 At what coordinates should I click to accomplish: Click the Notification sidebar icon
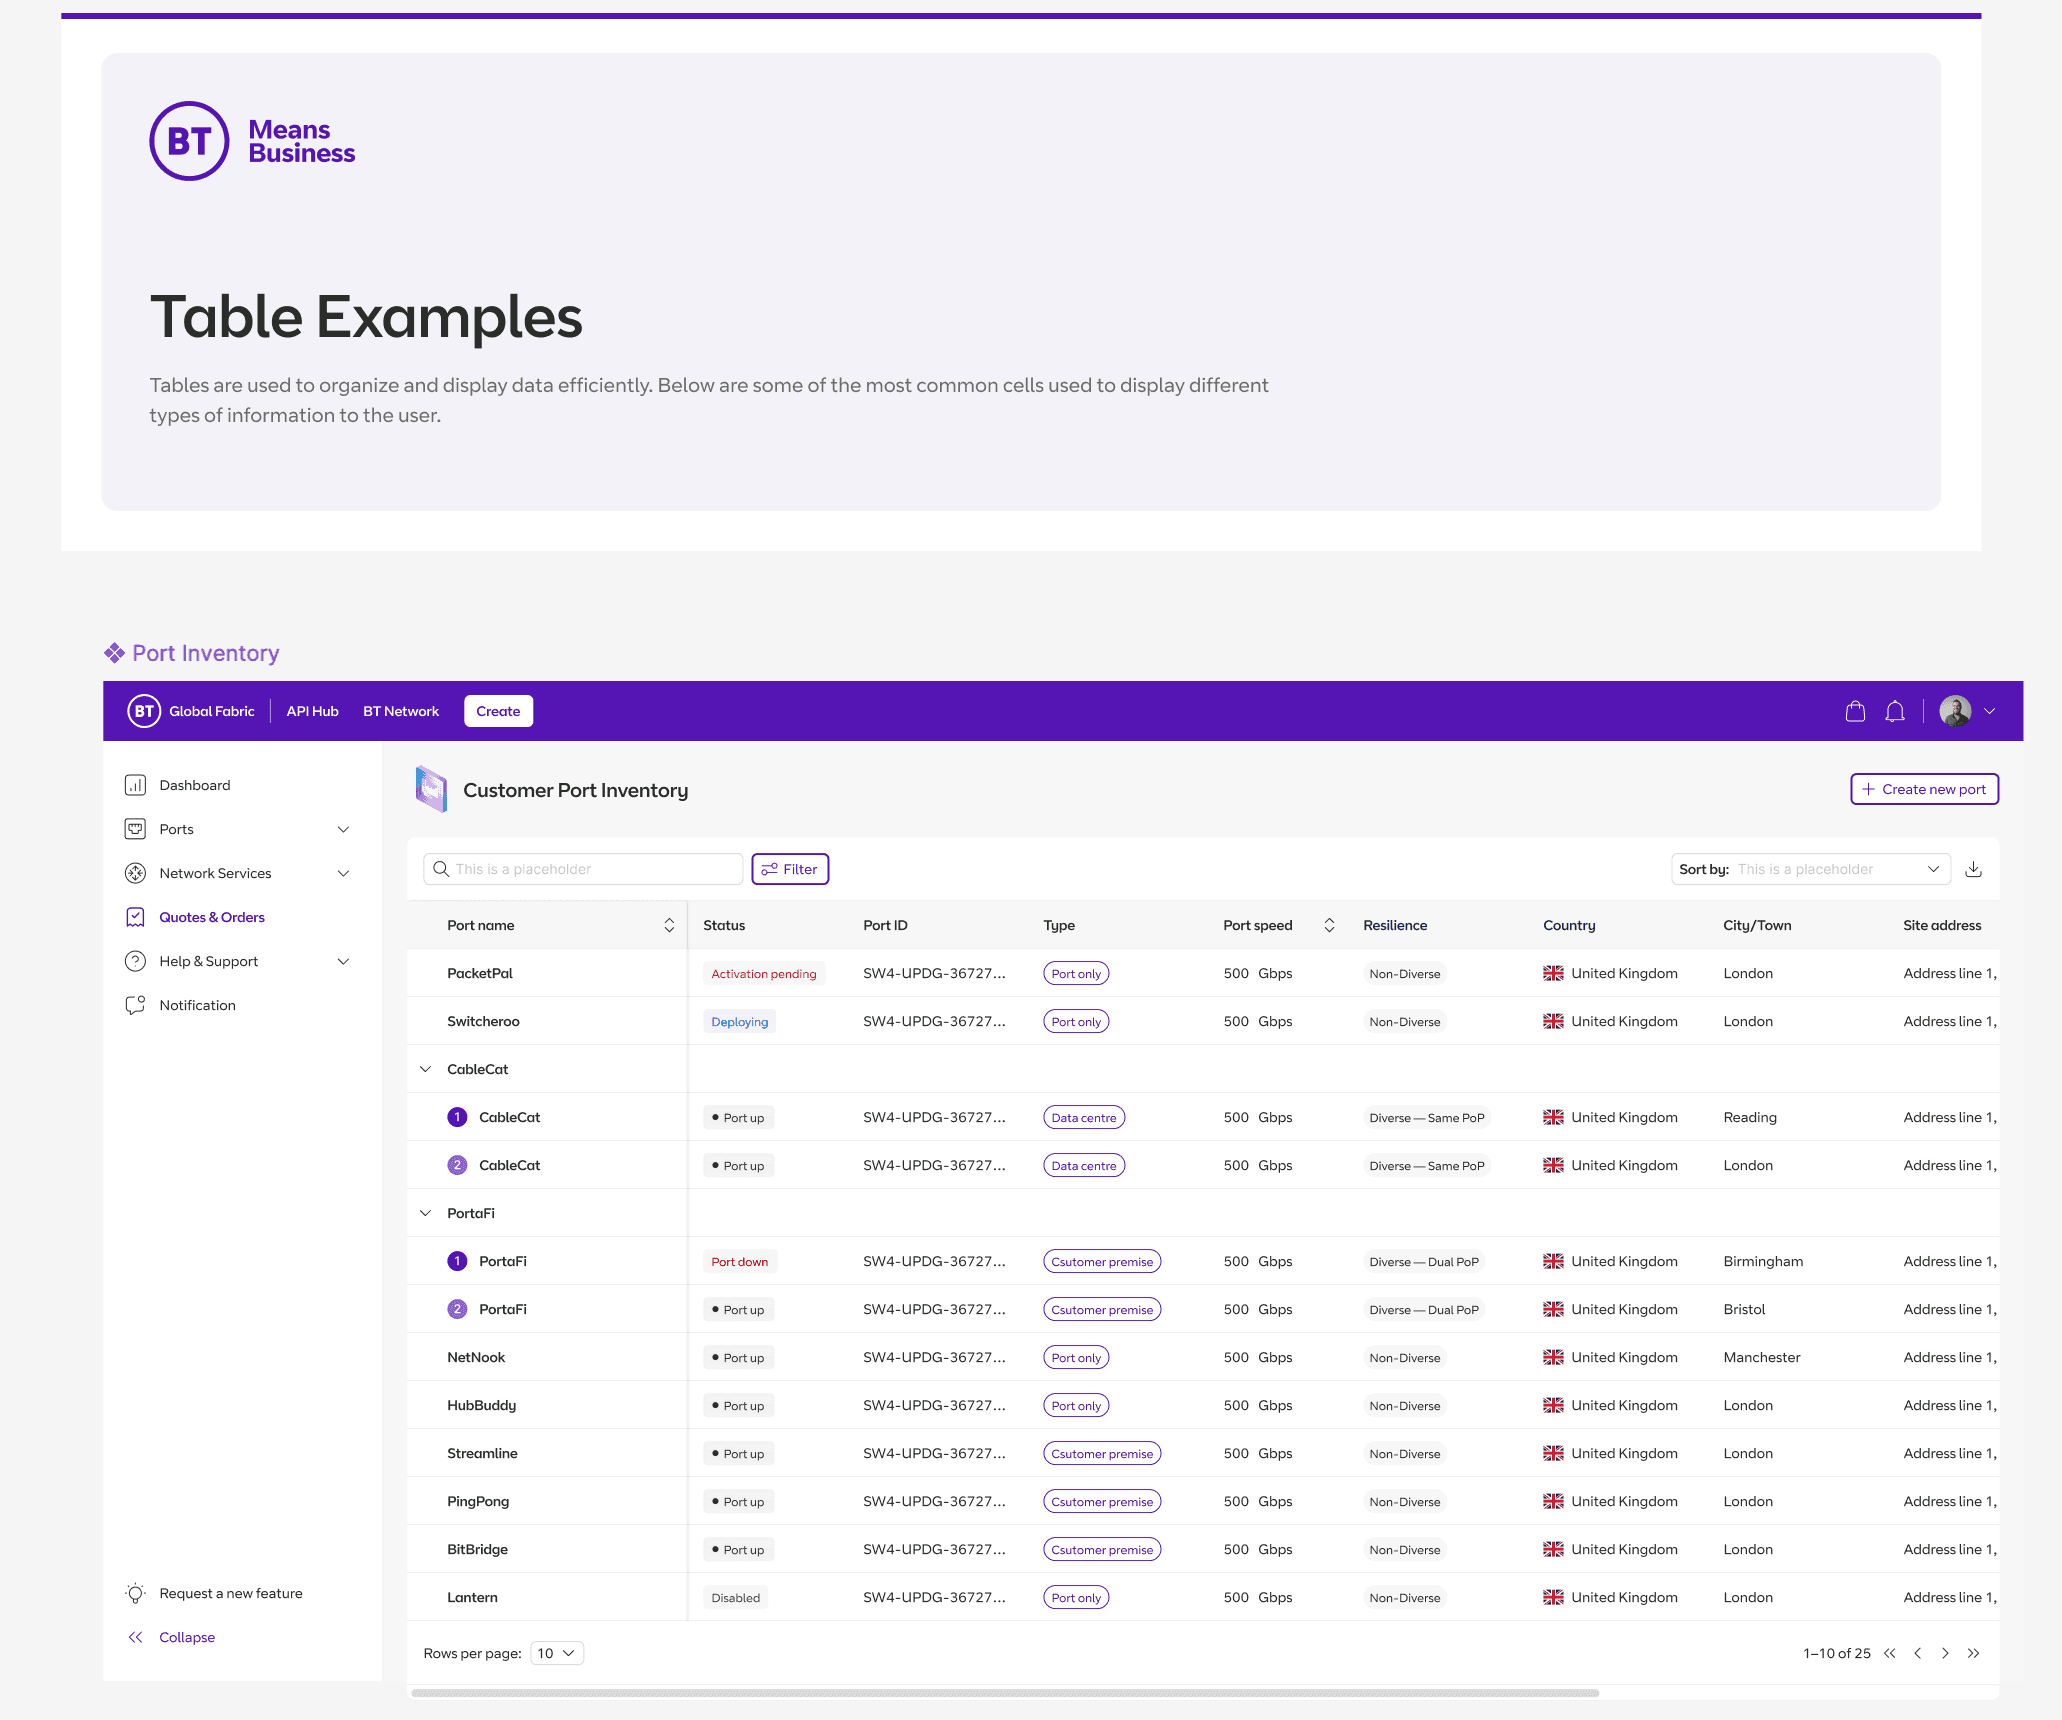coord(135,1005)
